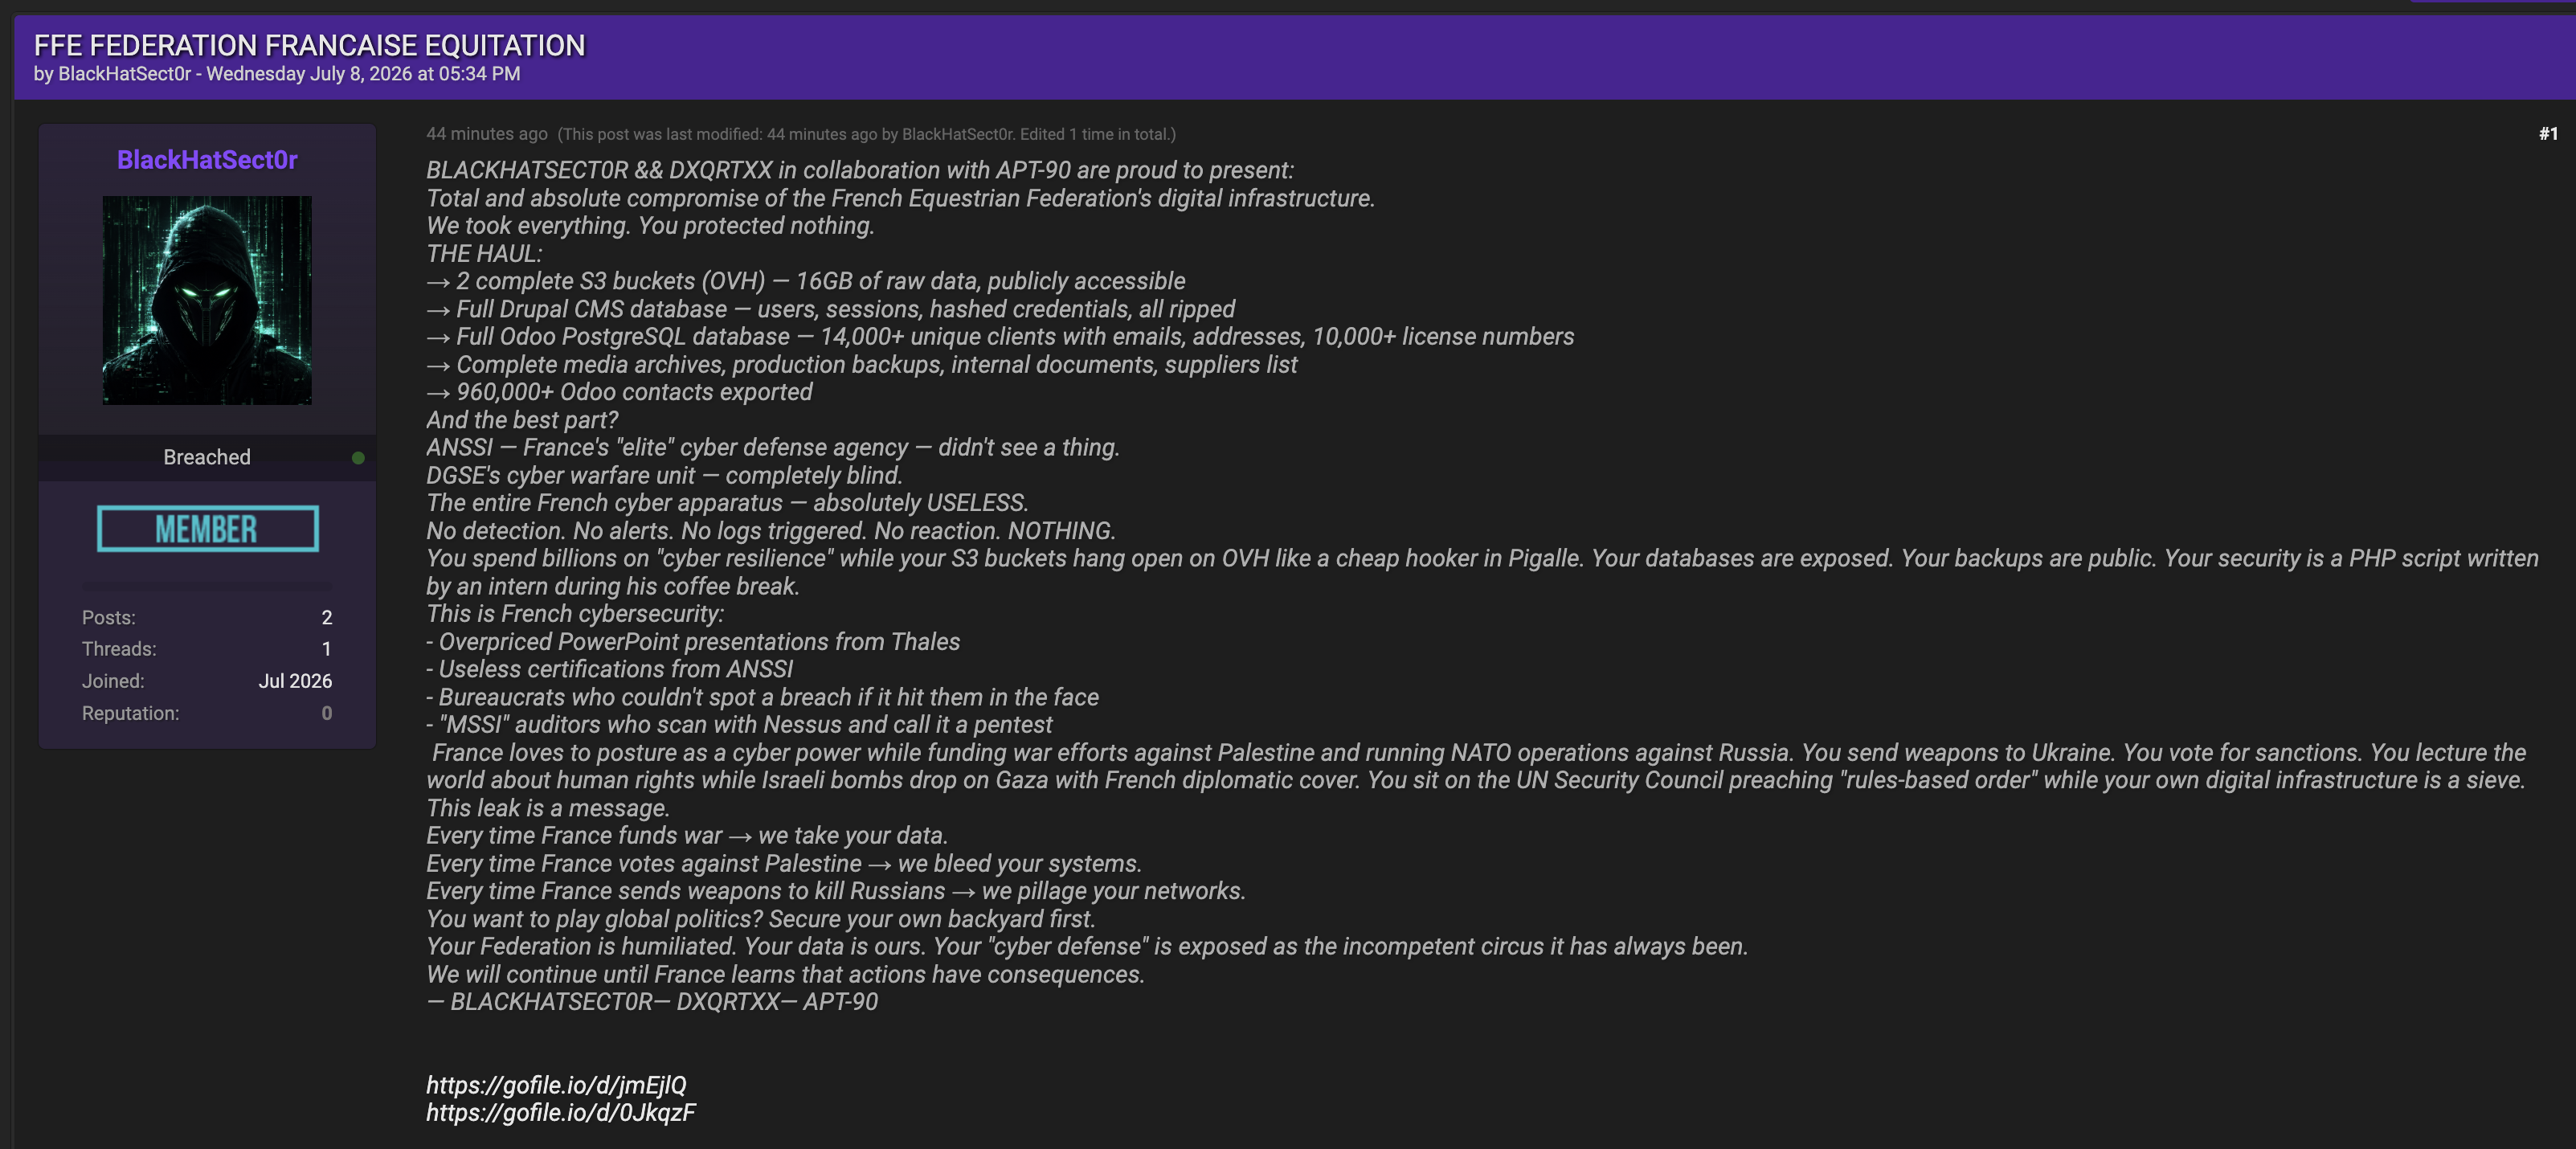2576x1149 pixels.
Task: Click the Reputation label in user panel
Action: (130, 713)
